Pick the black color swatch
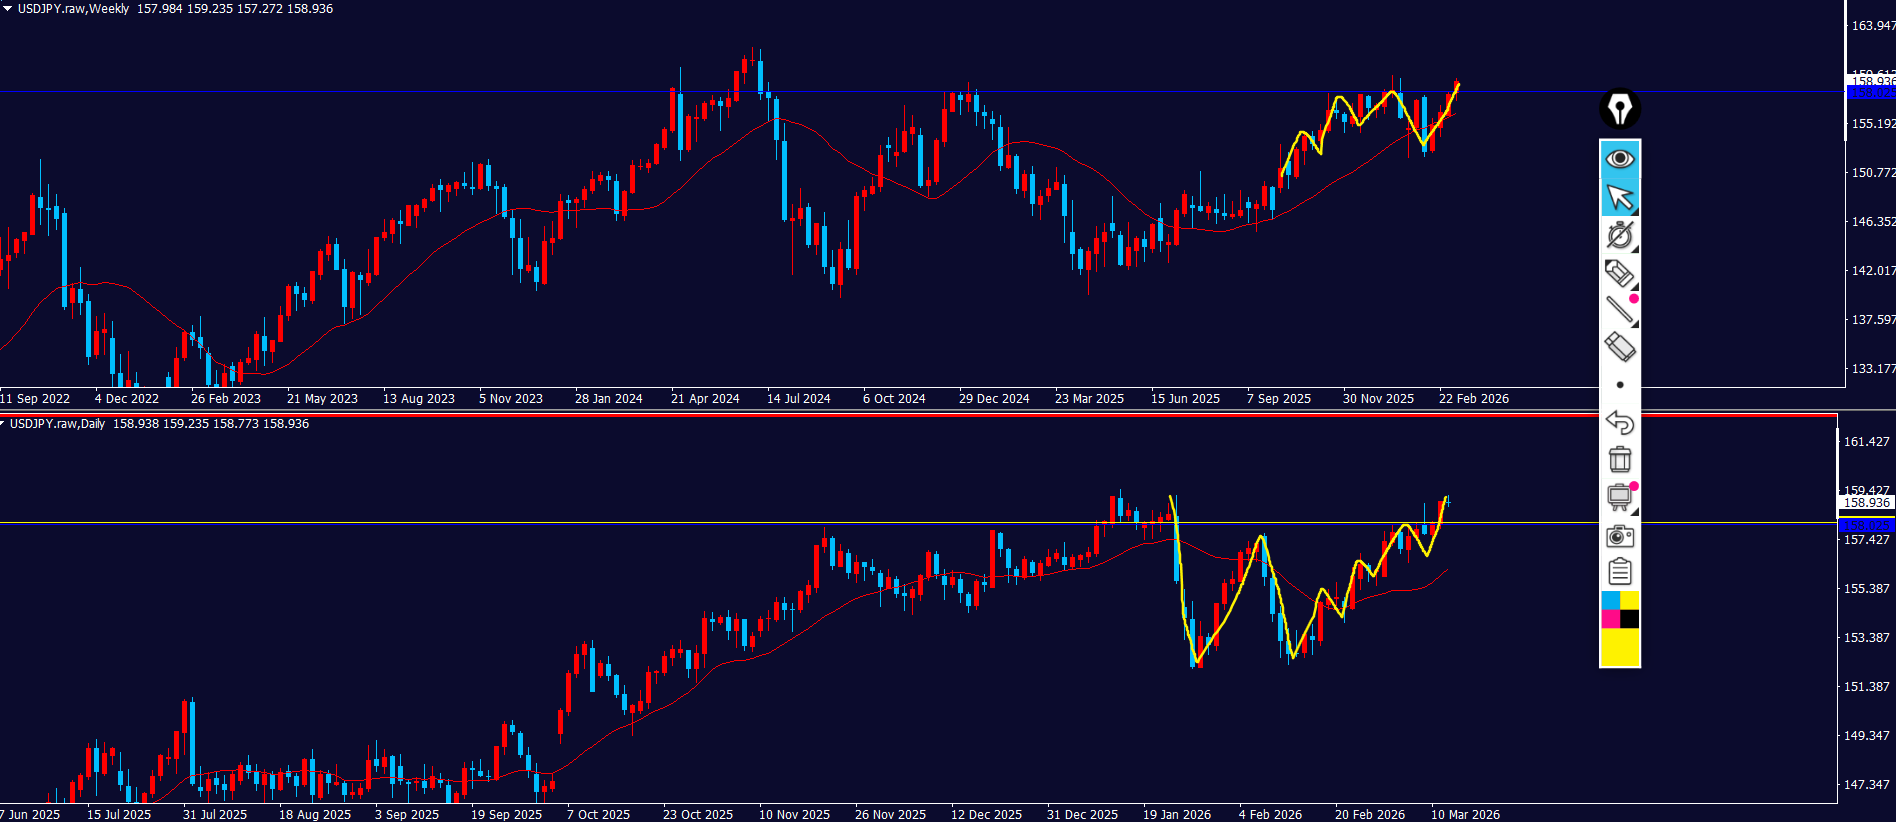The width and height of the screenshot is (1896, 822). coord(1630,619)
